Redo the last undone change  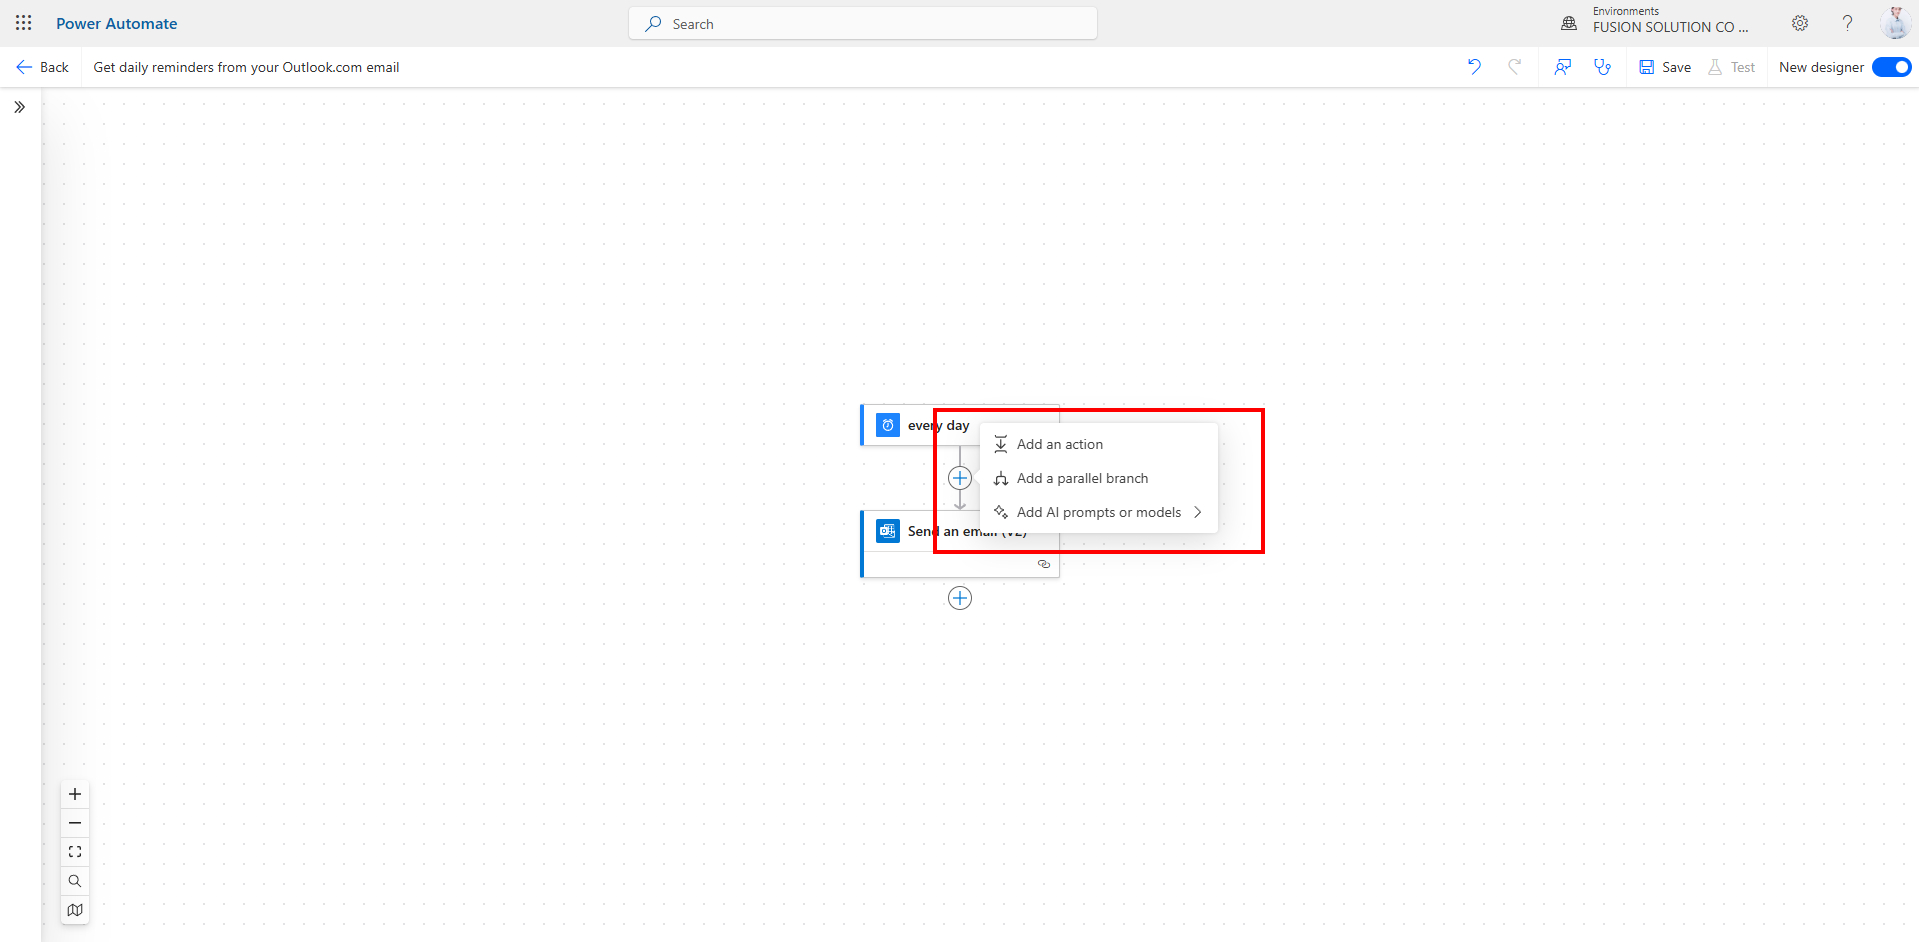coord(1515,67)
